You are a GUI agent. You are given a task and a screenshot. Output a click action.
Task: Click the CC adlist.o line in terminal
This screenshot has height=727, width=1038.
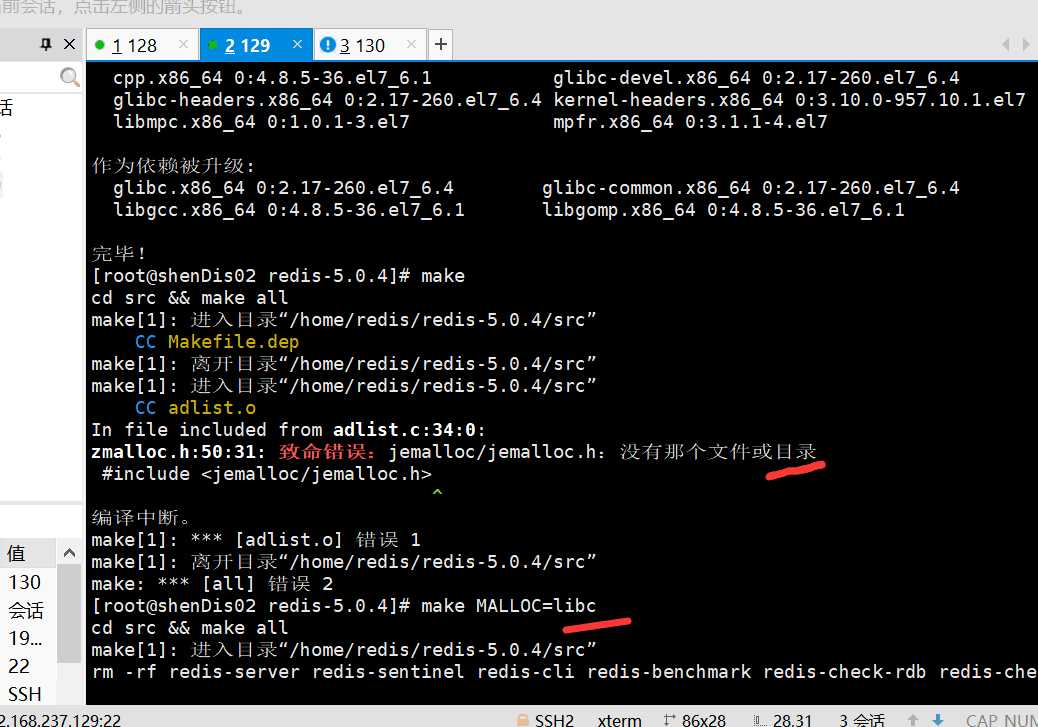coord(195,408)
